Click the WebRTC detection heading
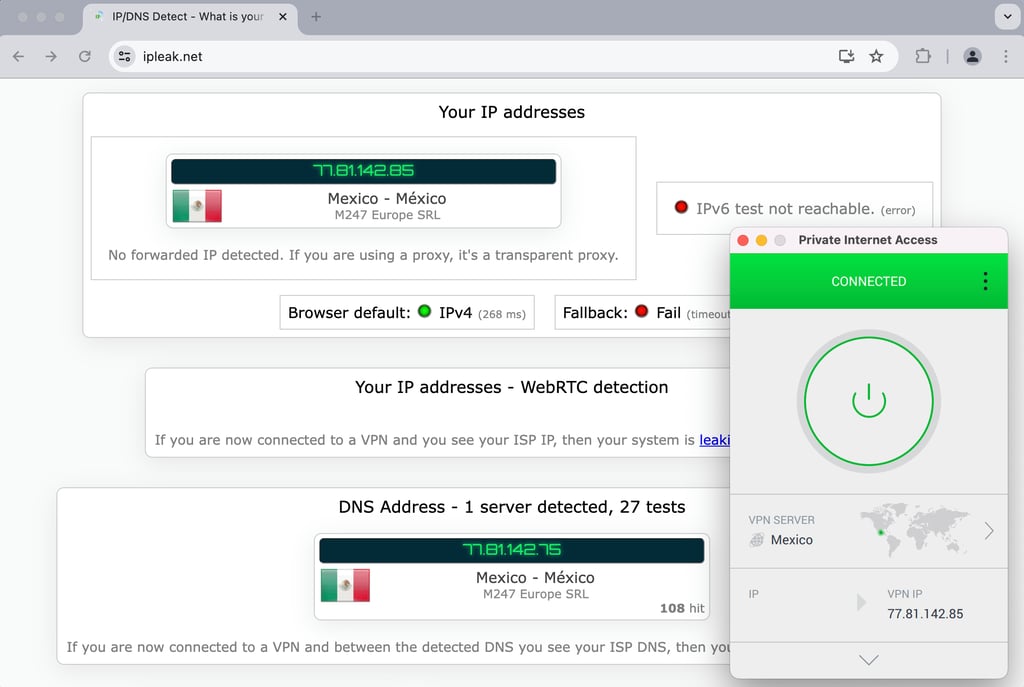 pyautogui.click(x=511, y=387)
